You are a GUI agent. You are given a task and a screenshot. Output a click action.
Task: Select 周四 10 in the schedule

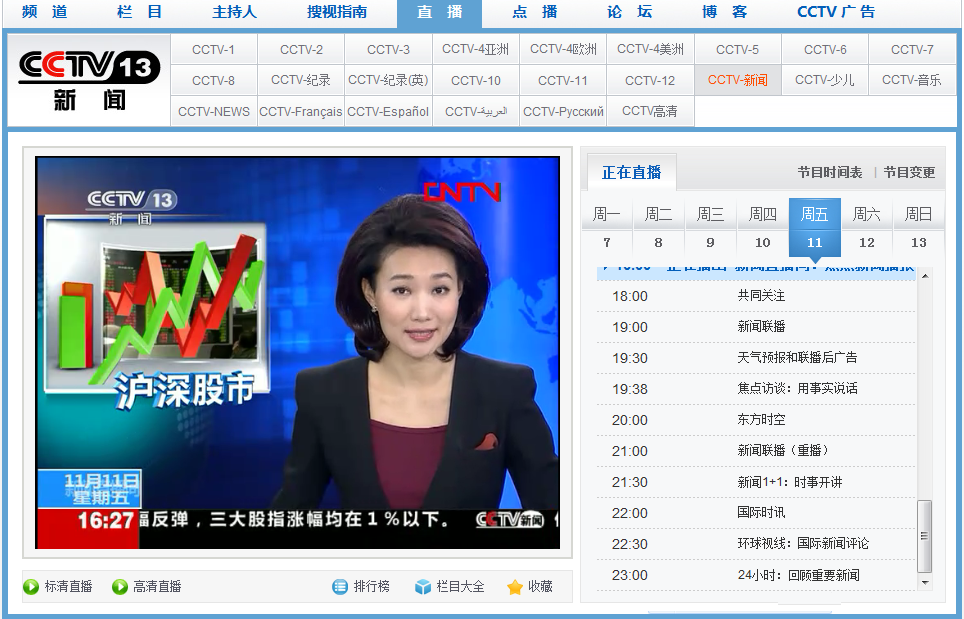[762, 227]
